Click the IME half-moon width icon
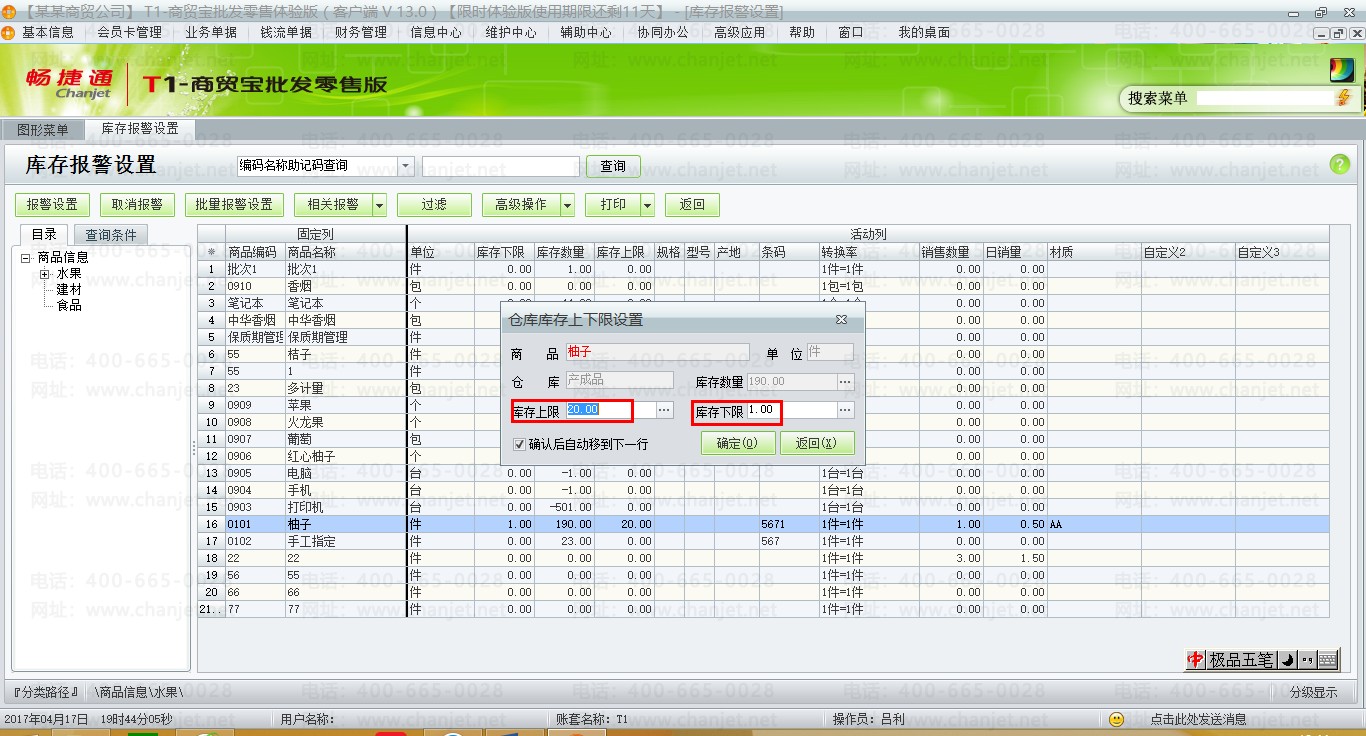 tap(1288, 660)
